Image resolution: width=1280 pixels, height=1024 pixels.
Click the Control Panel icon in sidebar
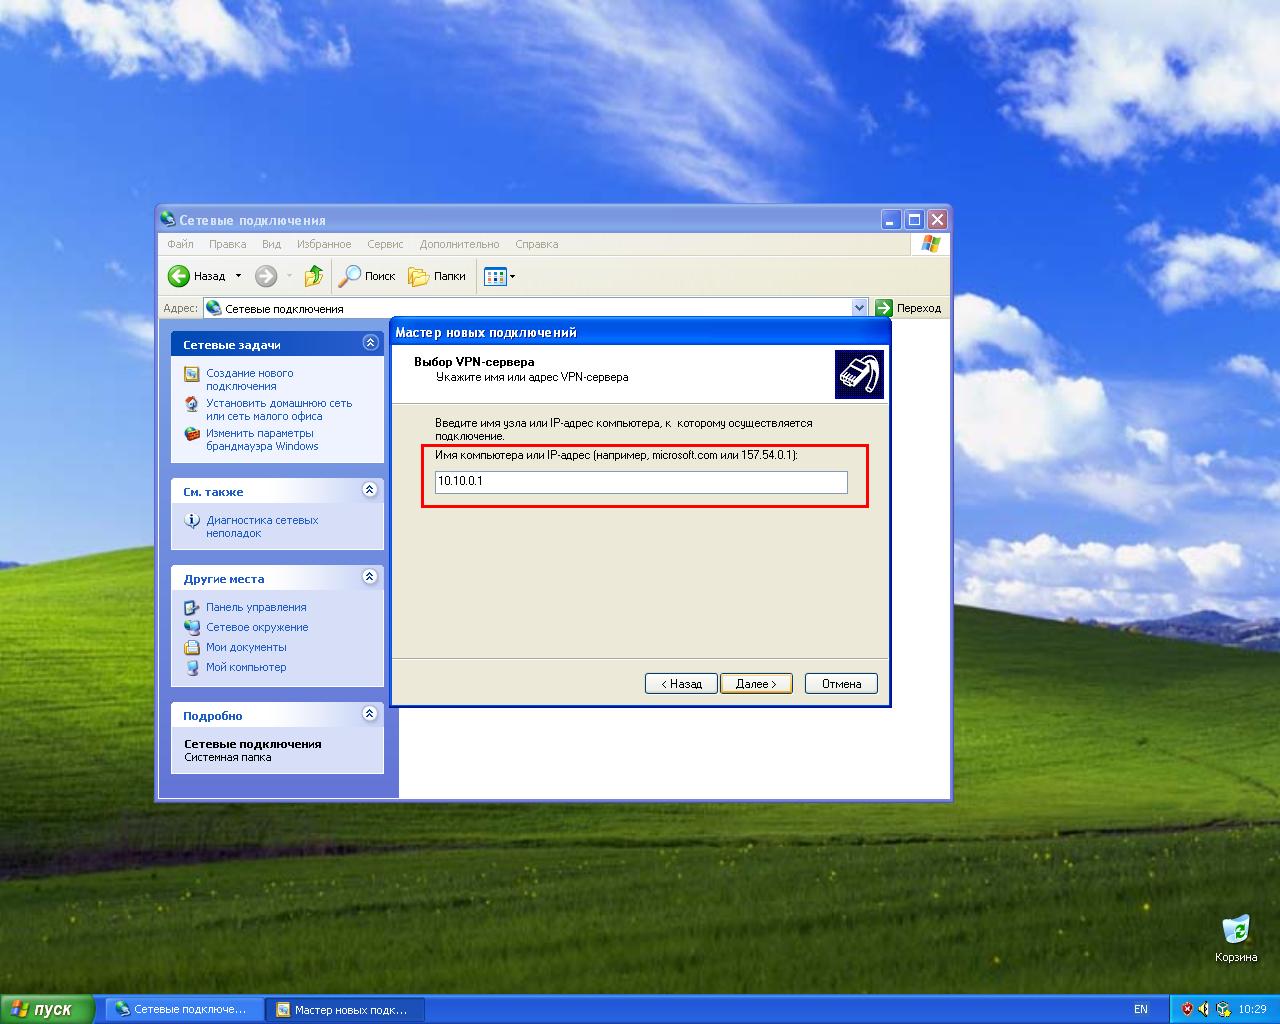[x=192, y=607]
